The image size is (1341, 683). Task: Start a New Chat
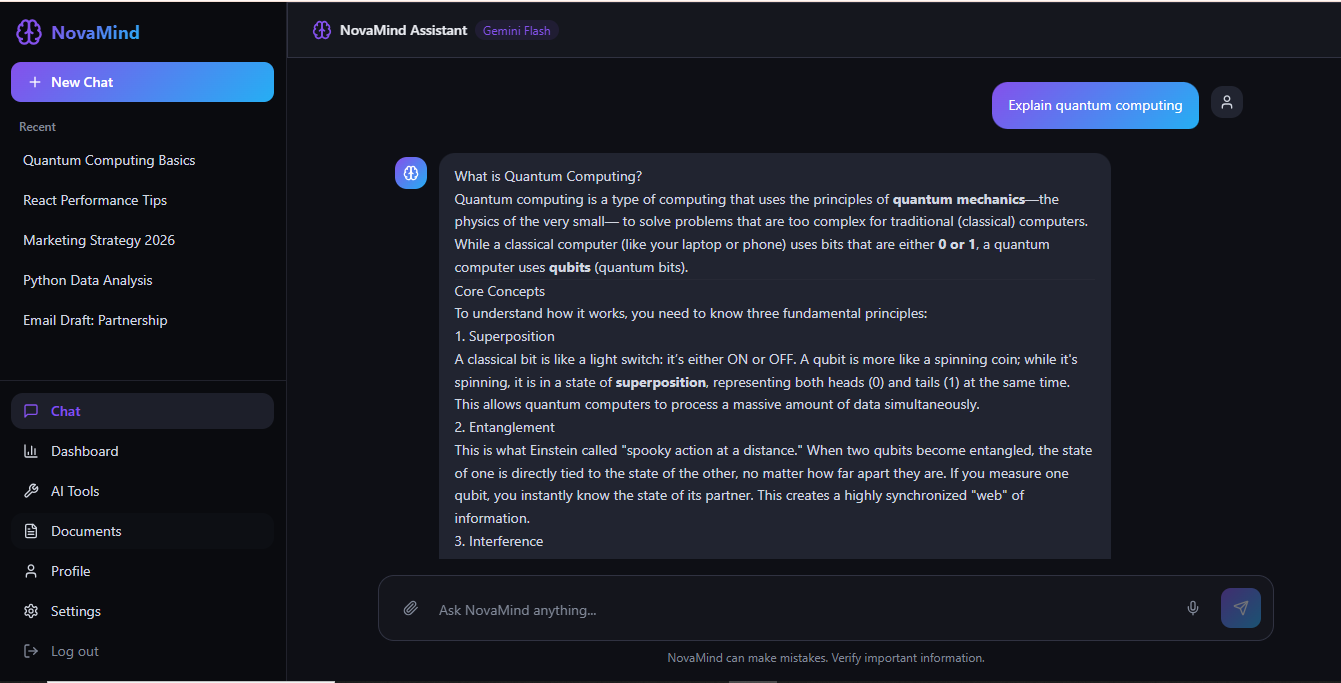point(142,82)
